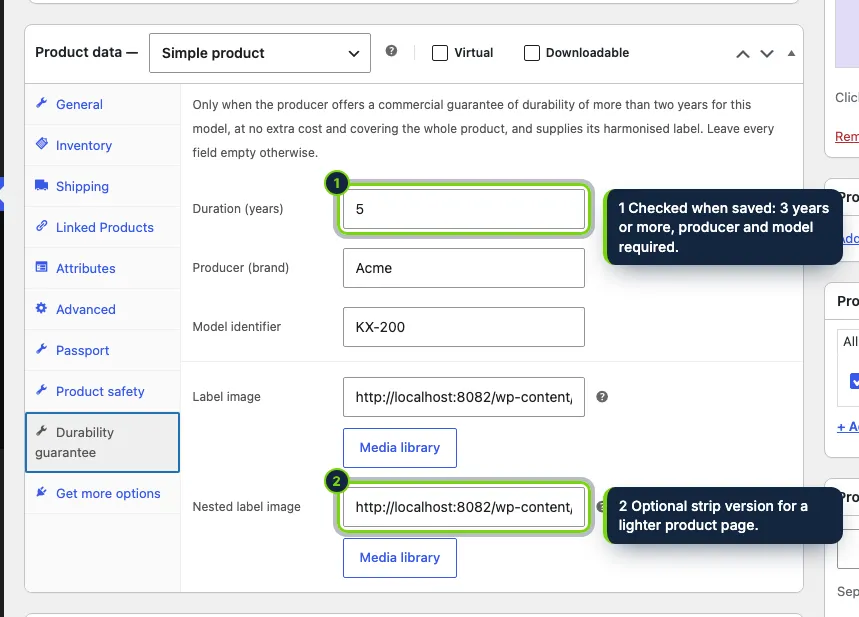Switch to the Inventory tab
Viewport: 859px width, 617px height.
pos(102,145)
